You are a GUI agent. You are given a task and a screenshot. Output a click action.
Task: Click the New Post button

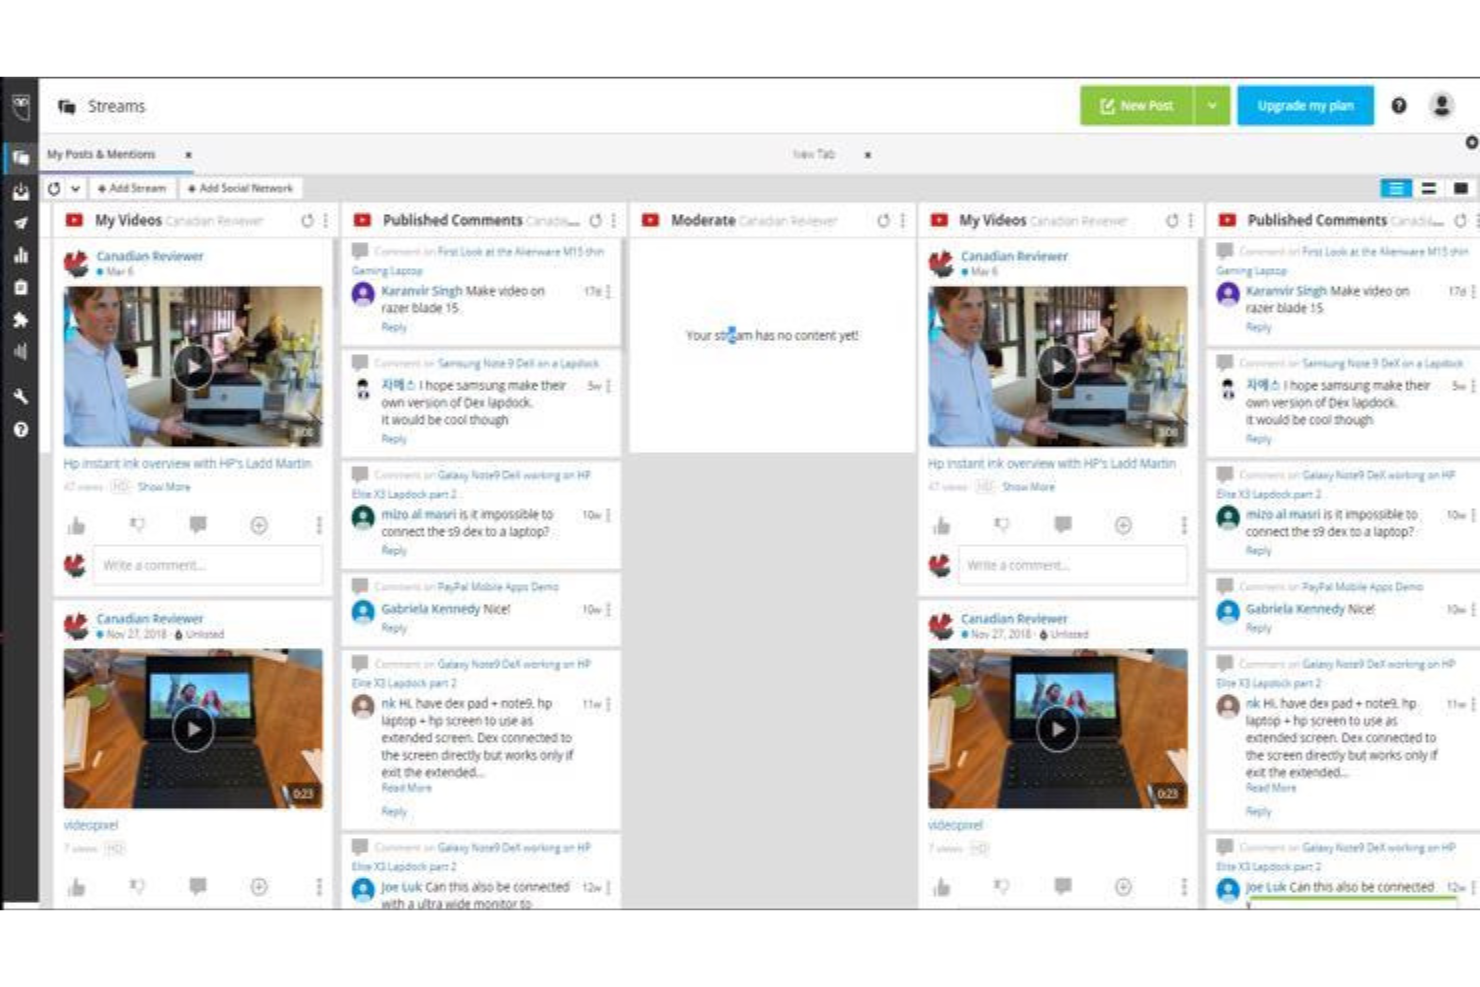pos(1137,105)
